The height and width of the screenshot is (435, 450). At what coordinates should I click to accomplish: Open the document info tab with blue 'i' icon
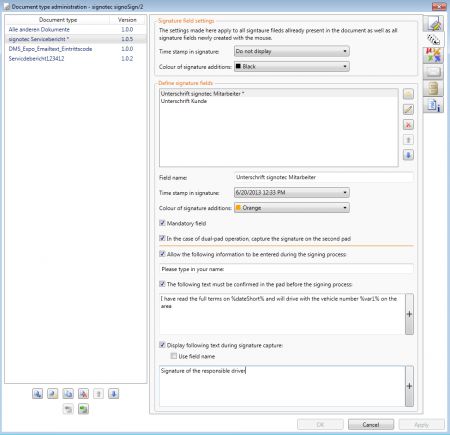pyautogui.click(x=433, y=105)
